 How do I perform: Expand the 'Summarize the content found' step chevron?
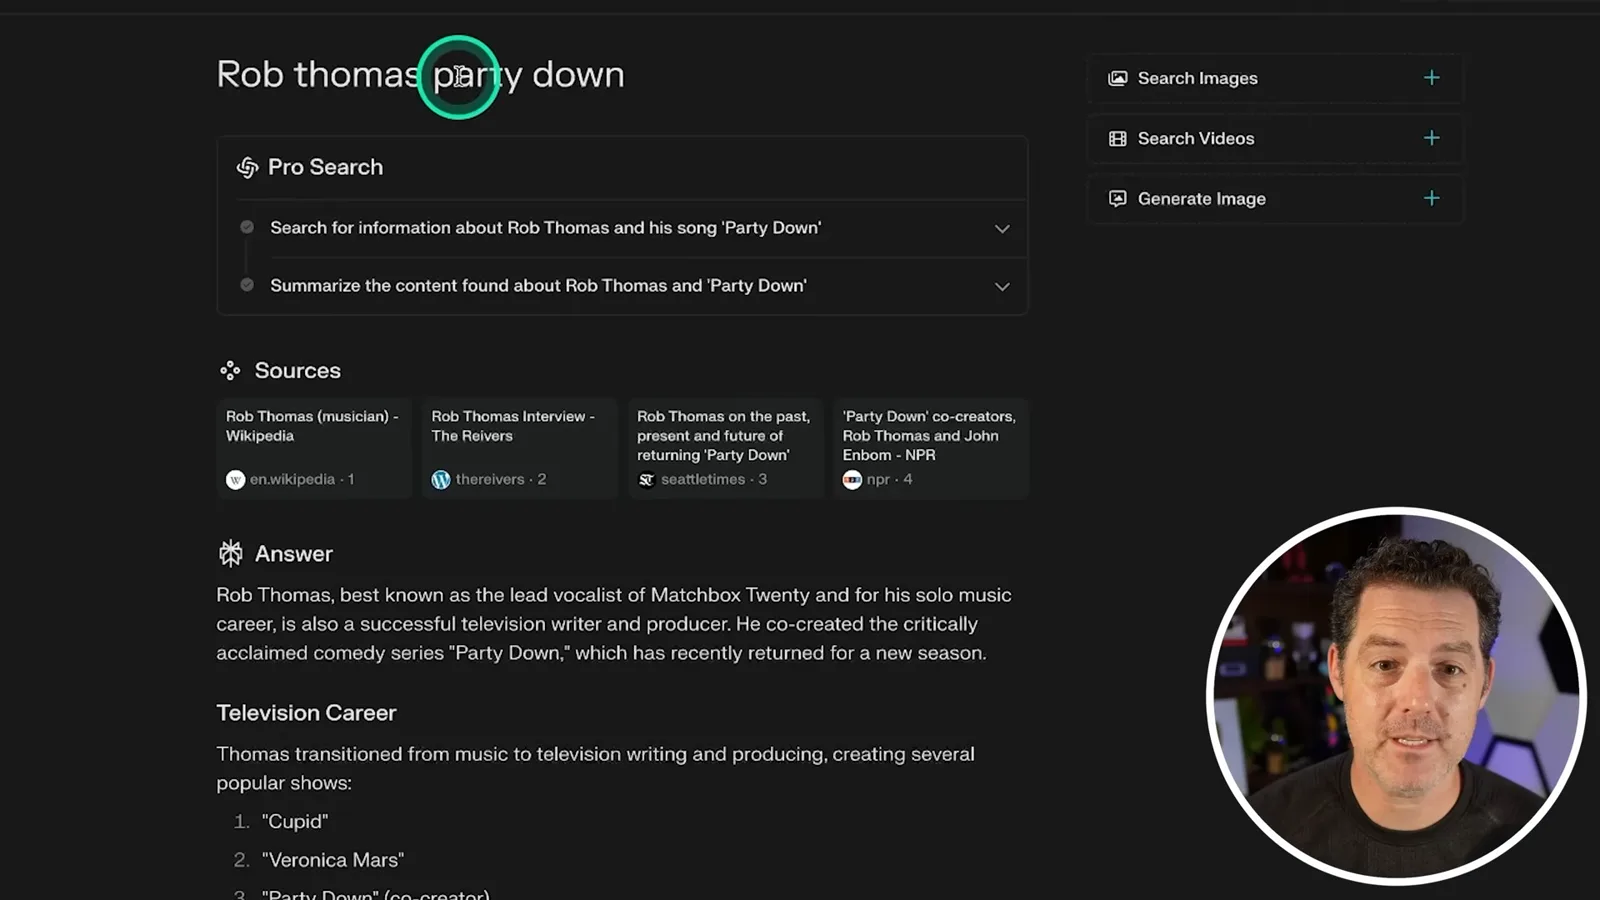[1002, 287]
